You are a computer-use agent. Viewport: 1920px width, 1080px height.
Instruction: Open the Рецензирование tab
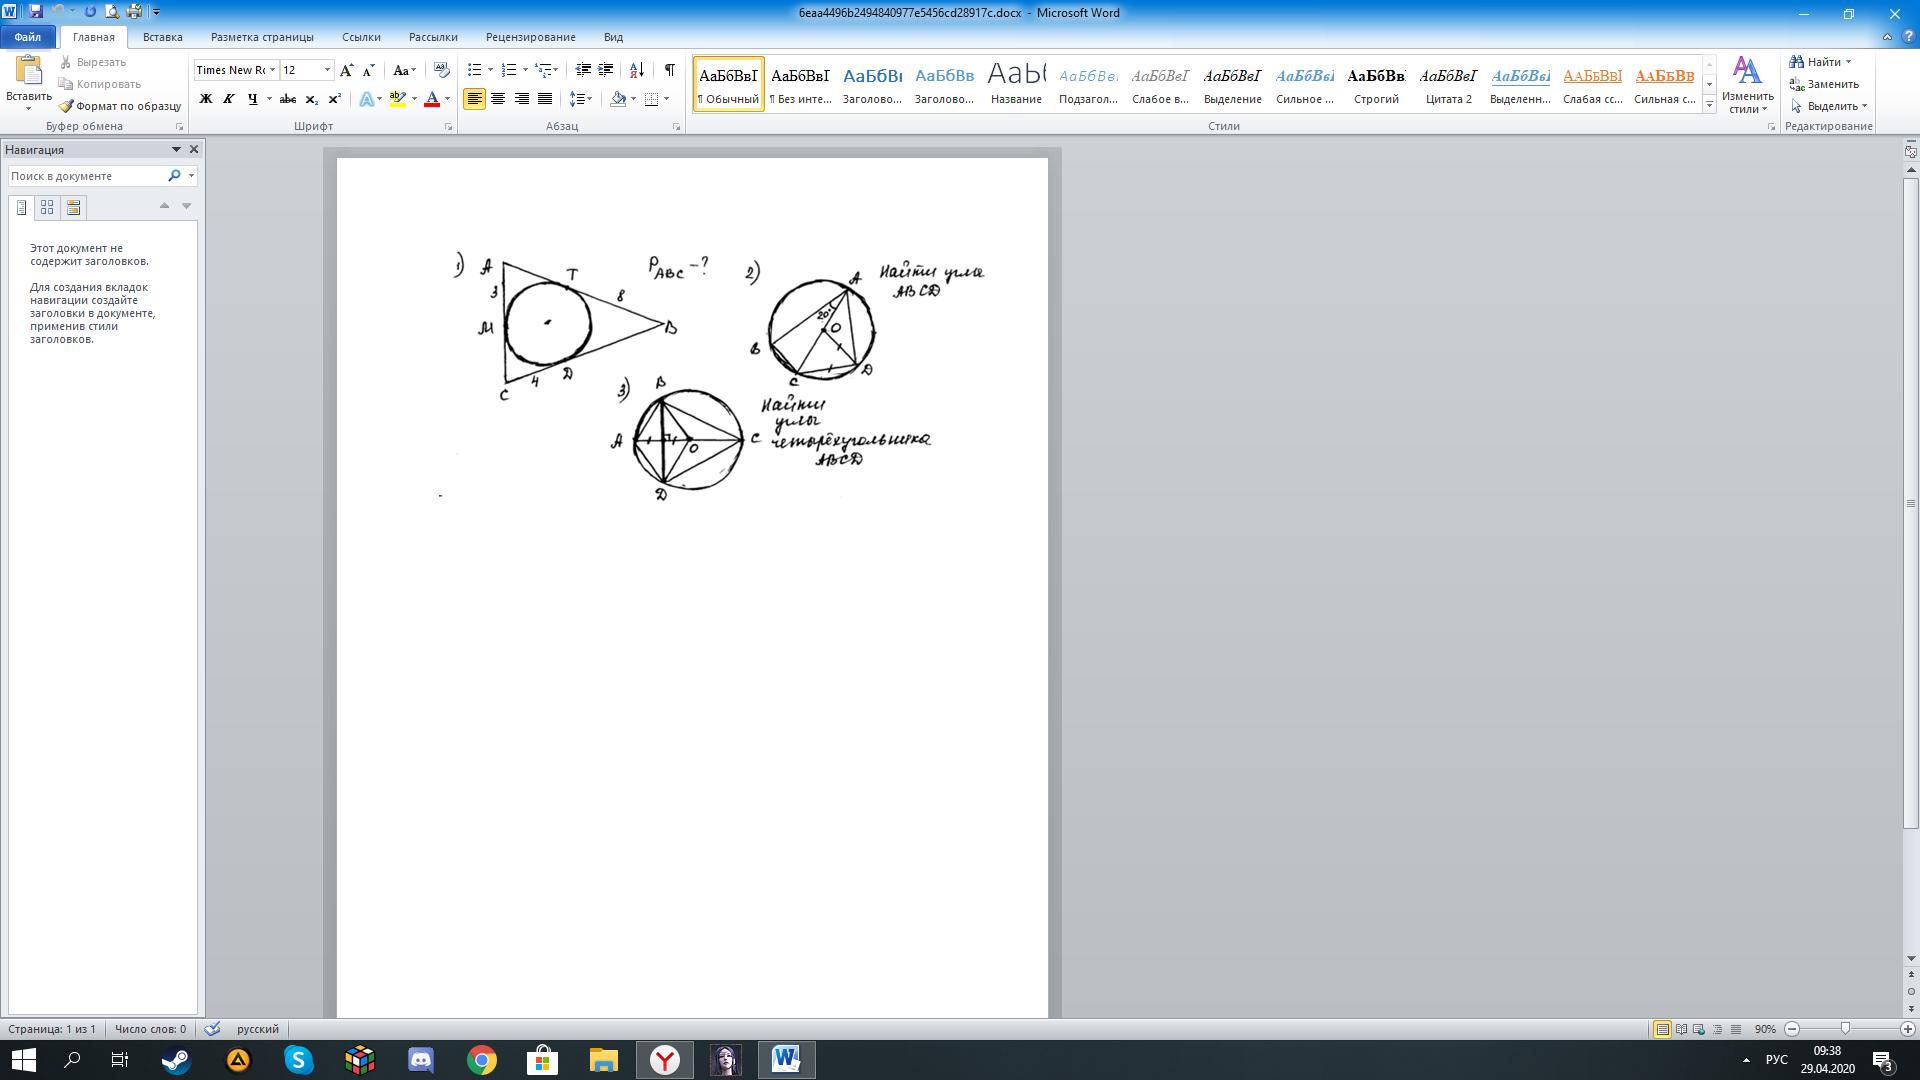(x=530, y=37)
